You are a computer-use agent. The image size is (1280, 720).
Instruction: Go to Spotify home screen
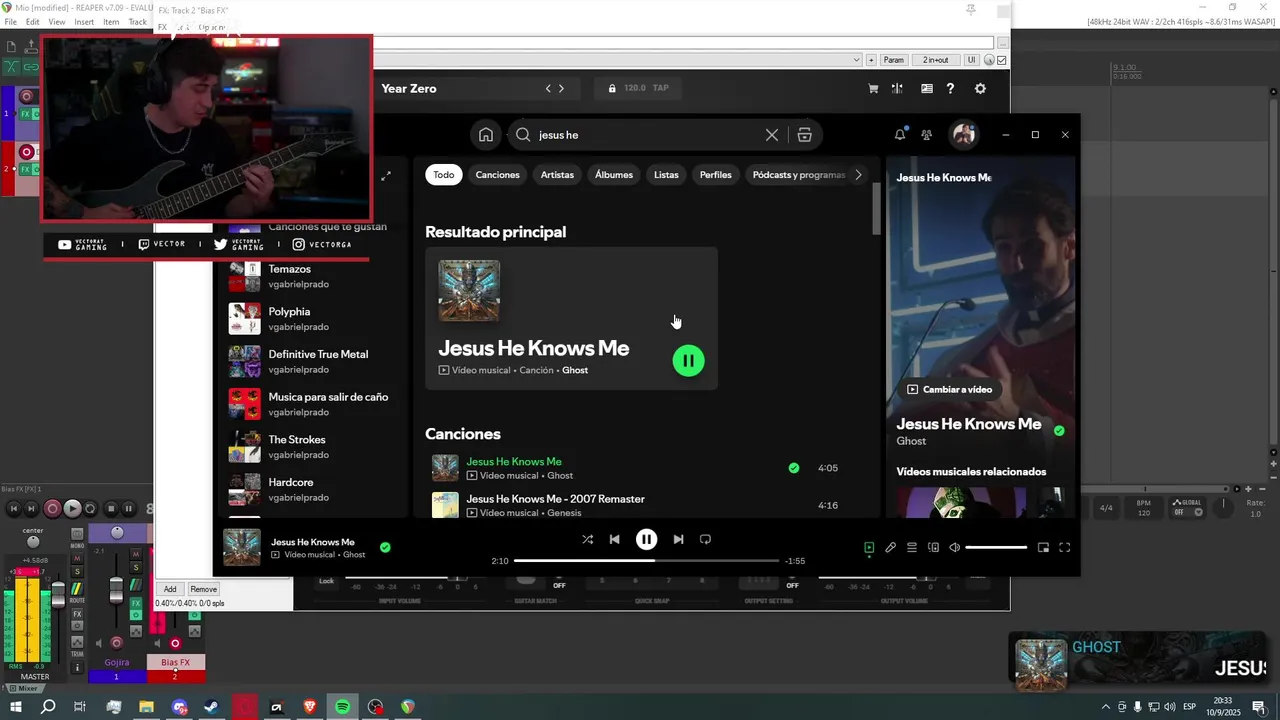click(x=486, y=135)
